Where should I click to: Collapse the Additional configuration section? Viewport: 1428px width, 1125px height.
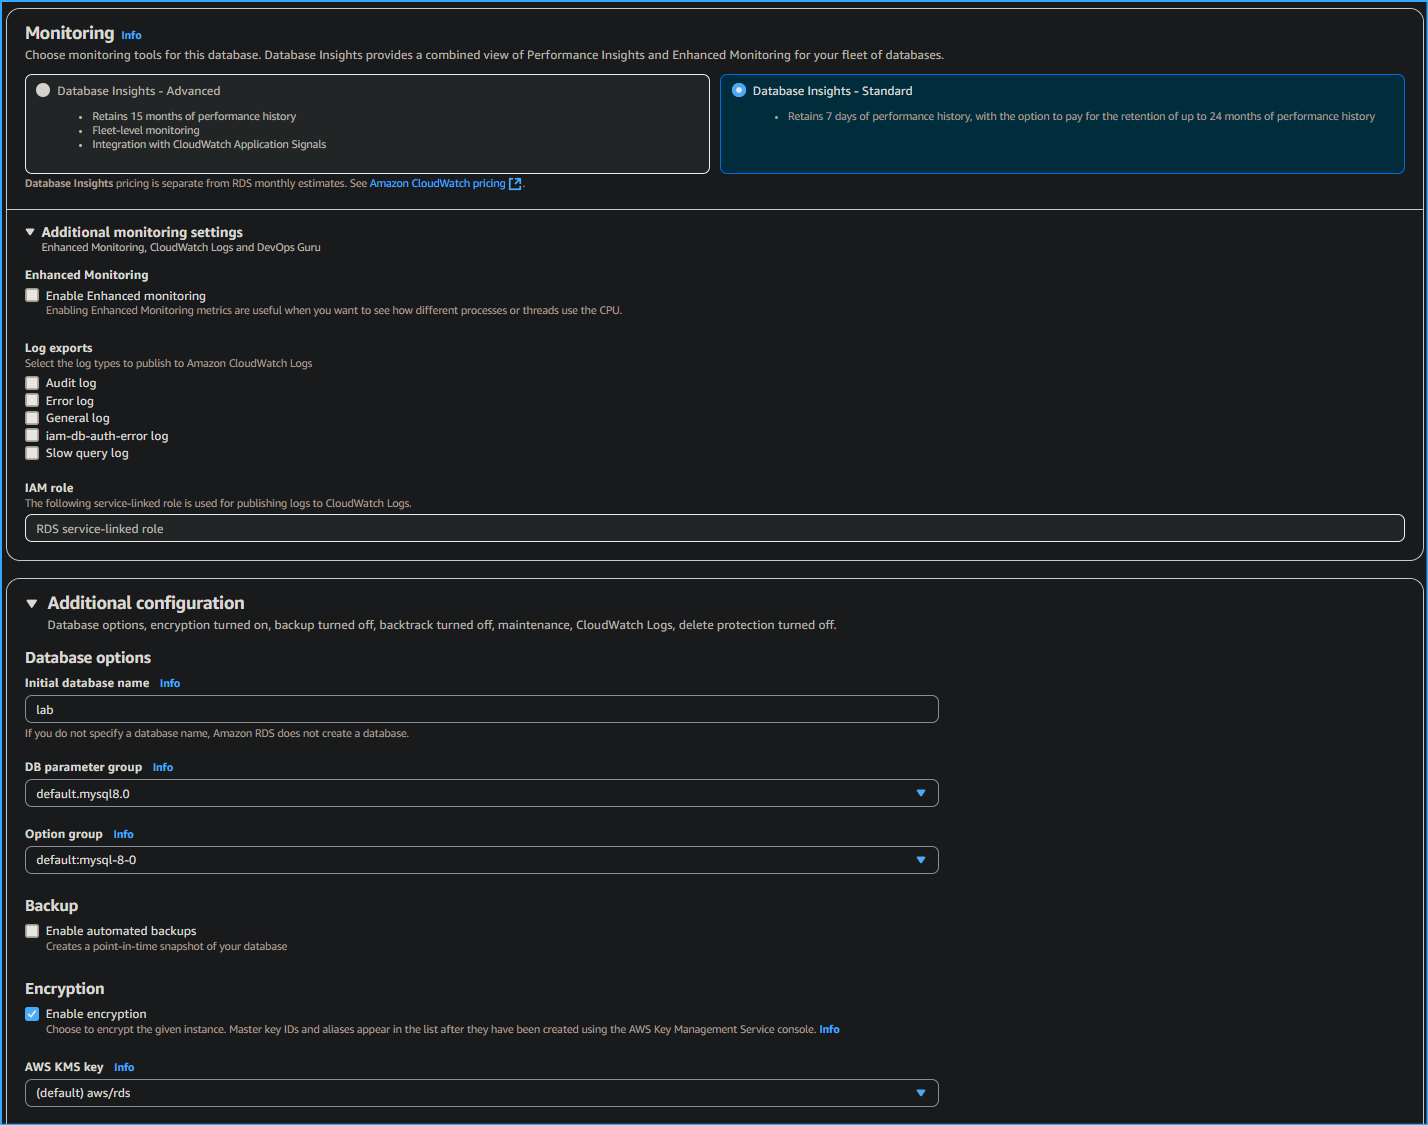click(31, 602)
